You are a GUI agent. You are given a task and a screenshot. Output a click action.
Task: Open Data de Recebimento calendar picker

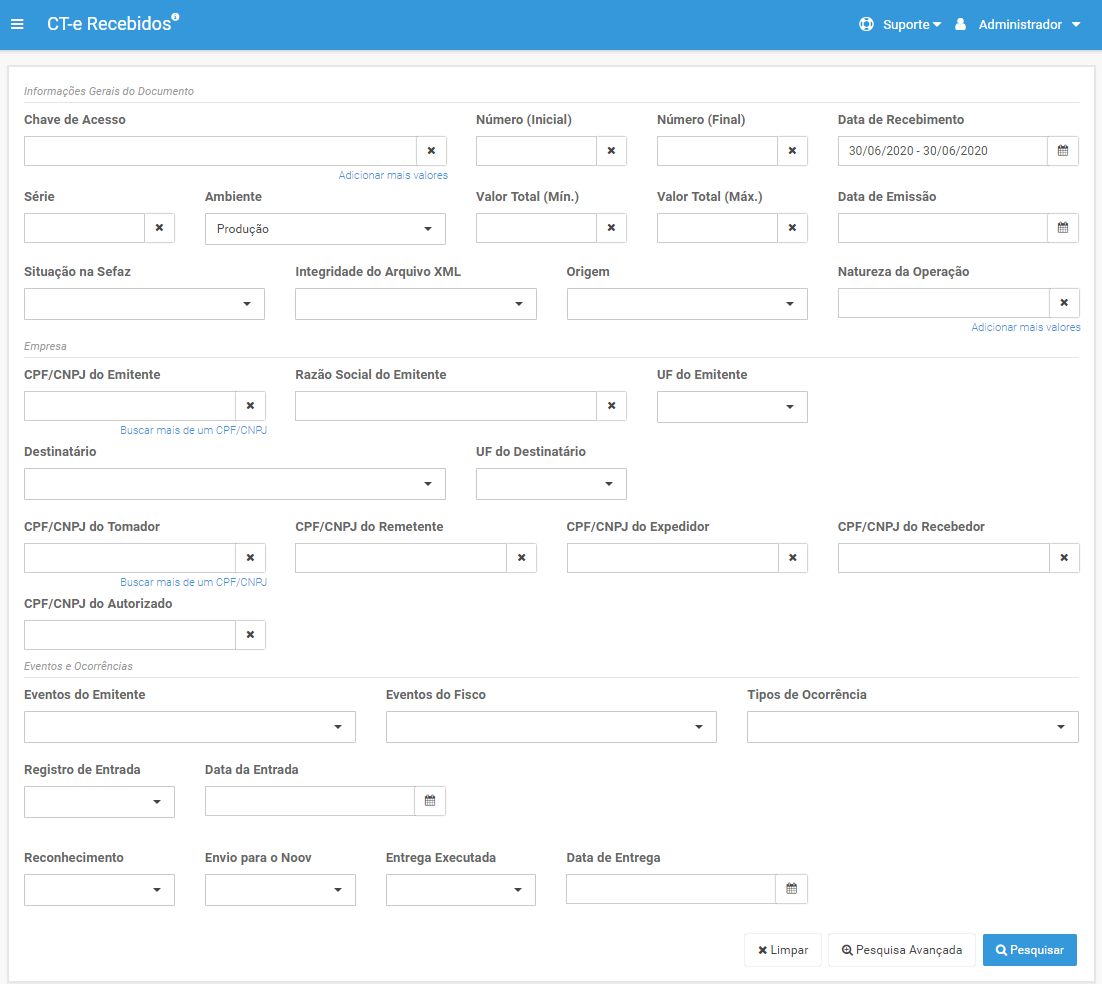[1063, 151]
